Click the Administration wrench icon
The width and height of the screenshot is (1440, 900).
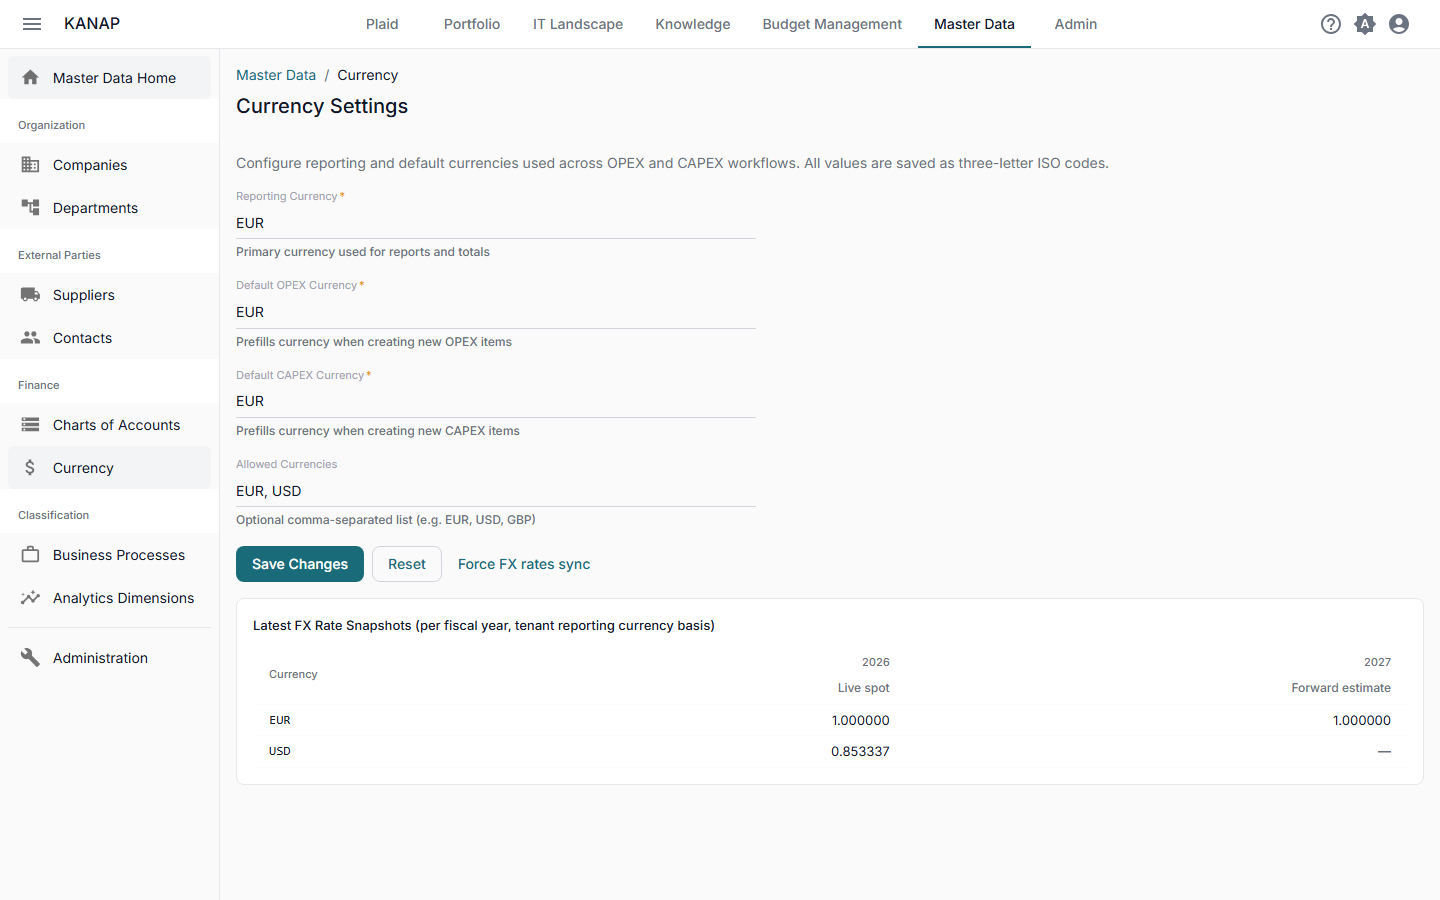[31, 658]
